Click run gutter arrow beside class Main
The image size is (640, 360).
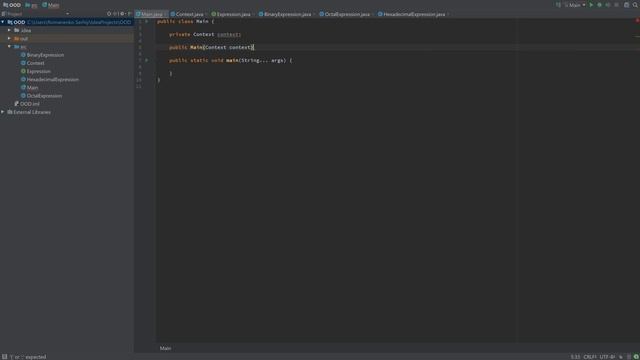[147, 21]
